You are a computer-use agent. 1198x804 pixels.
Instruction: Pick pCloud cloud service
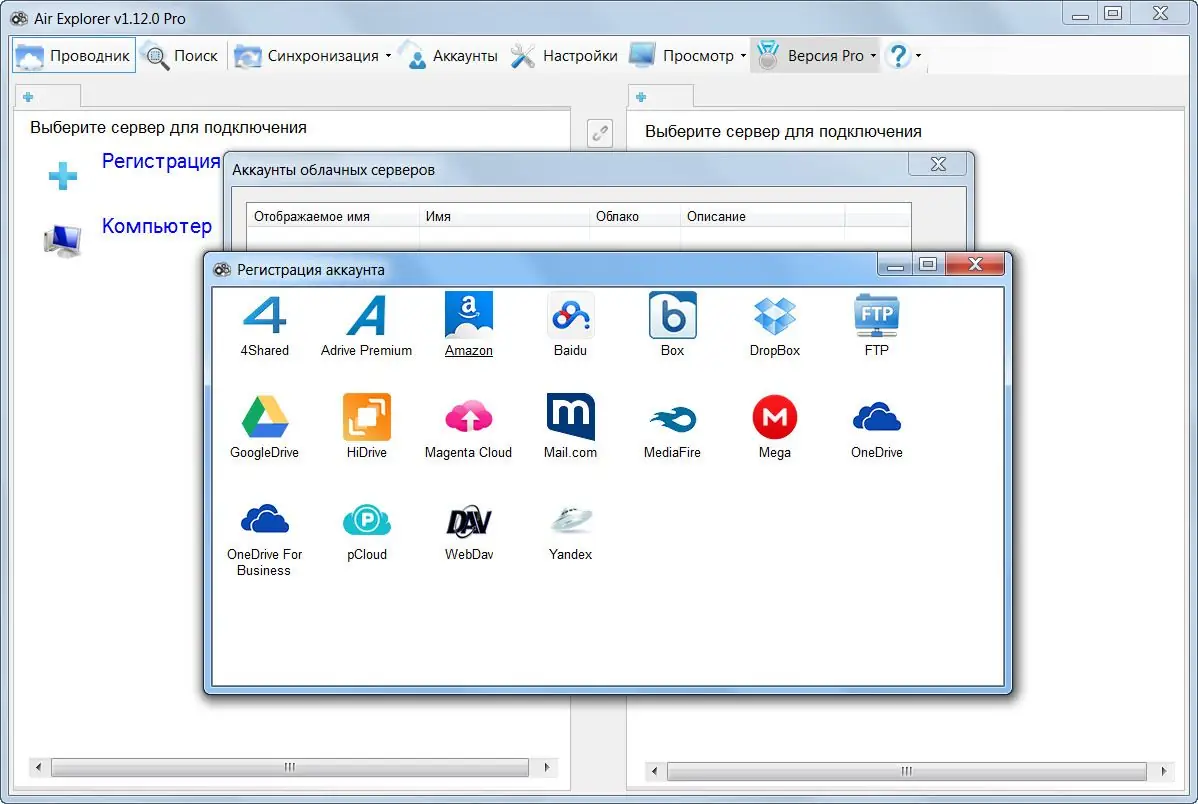[x=367, y=520]
